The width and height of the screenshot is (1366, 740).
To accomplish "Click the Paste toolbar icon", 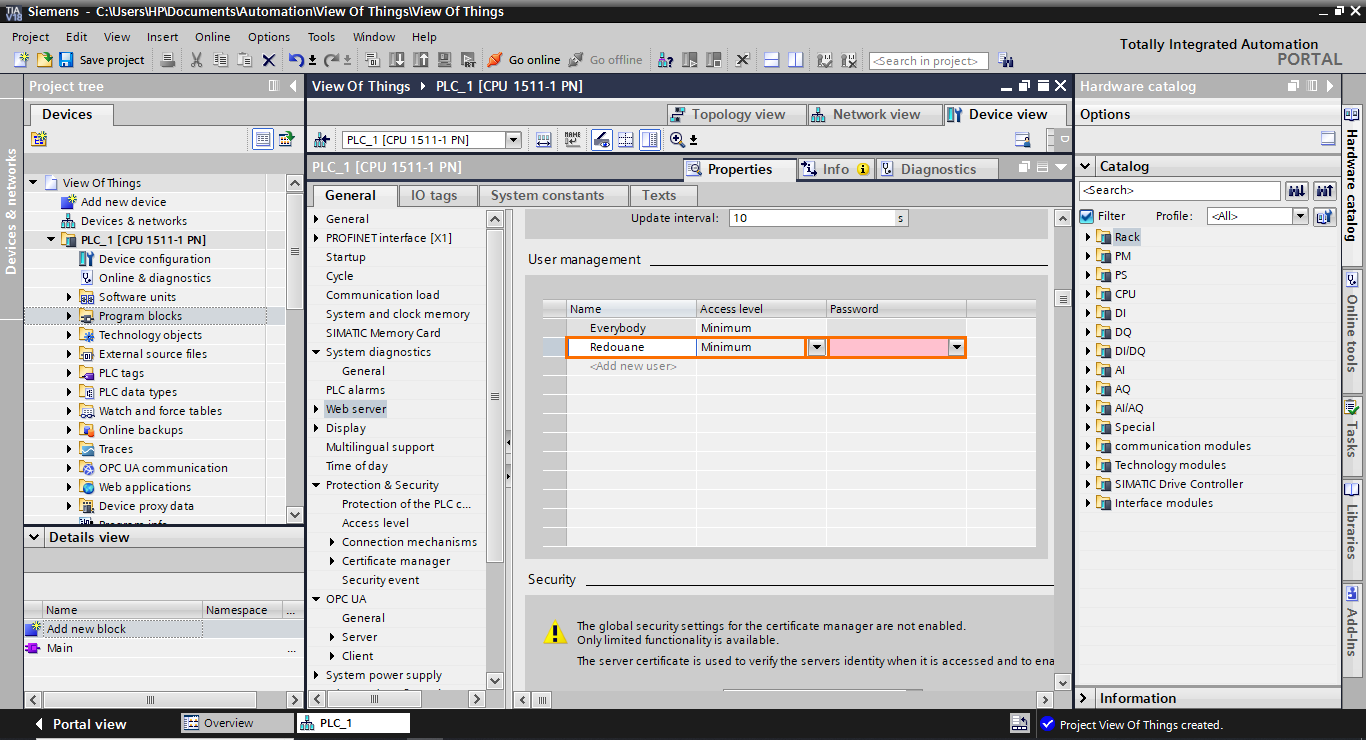I will pos(245,60).
